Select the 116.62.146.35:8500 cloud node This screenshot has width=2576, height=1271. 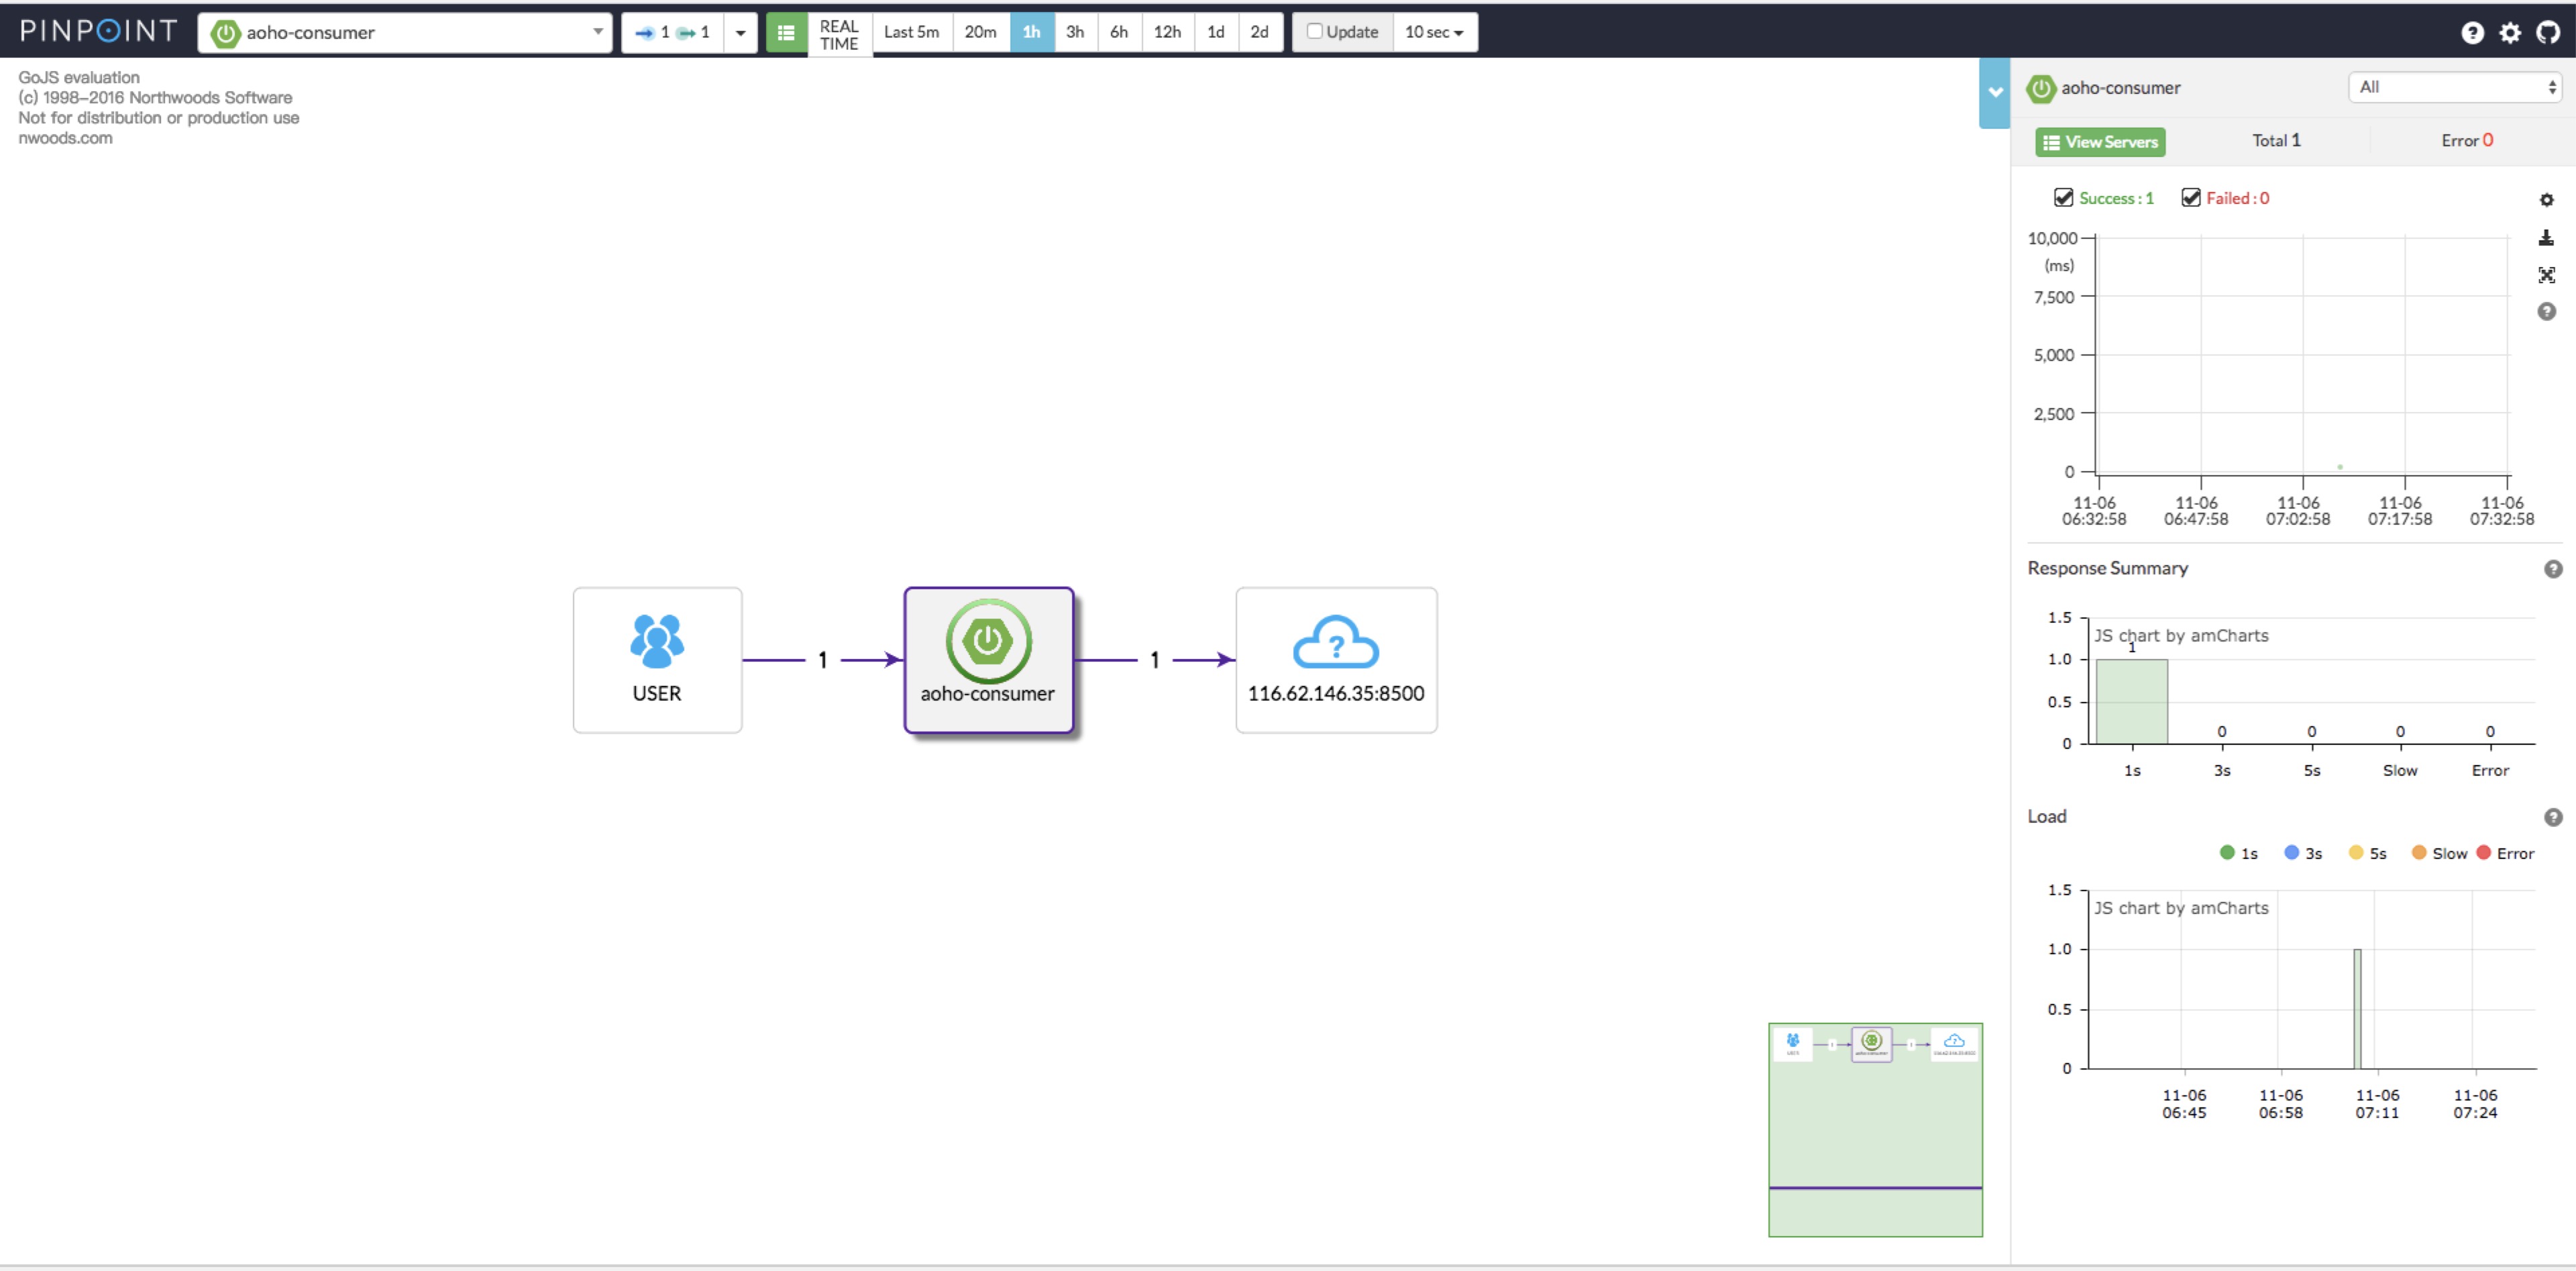tap(1336, 660)
